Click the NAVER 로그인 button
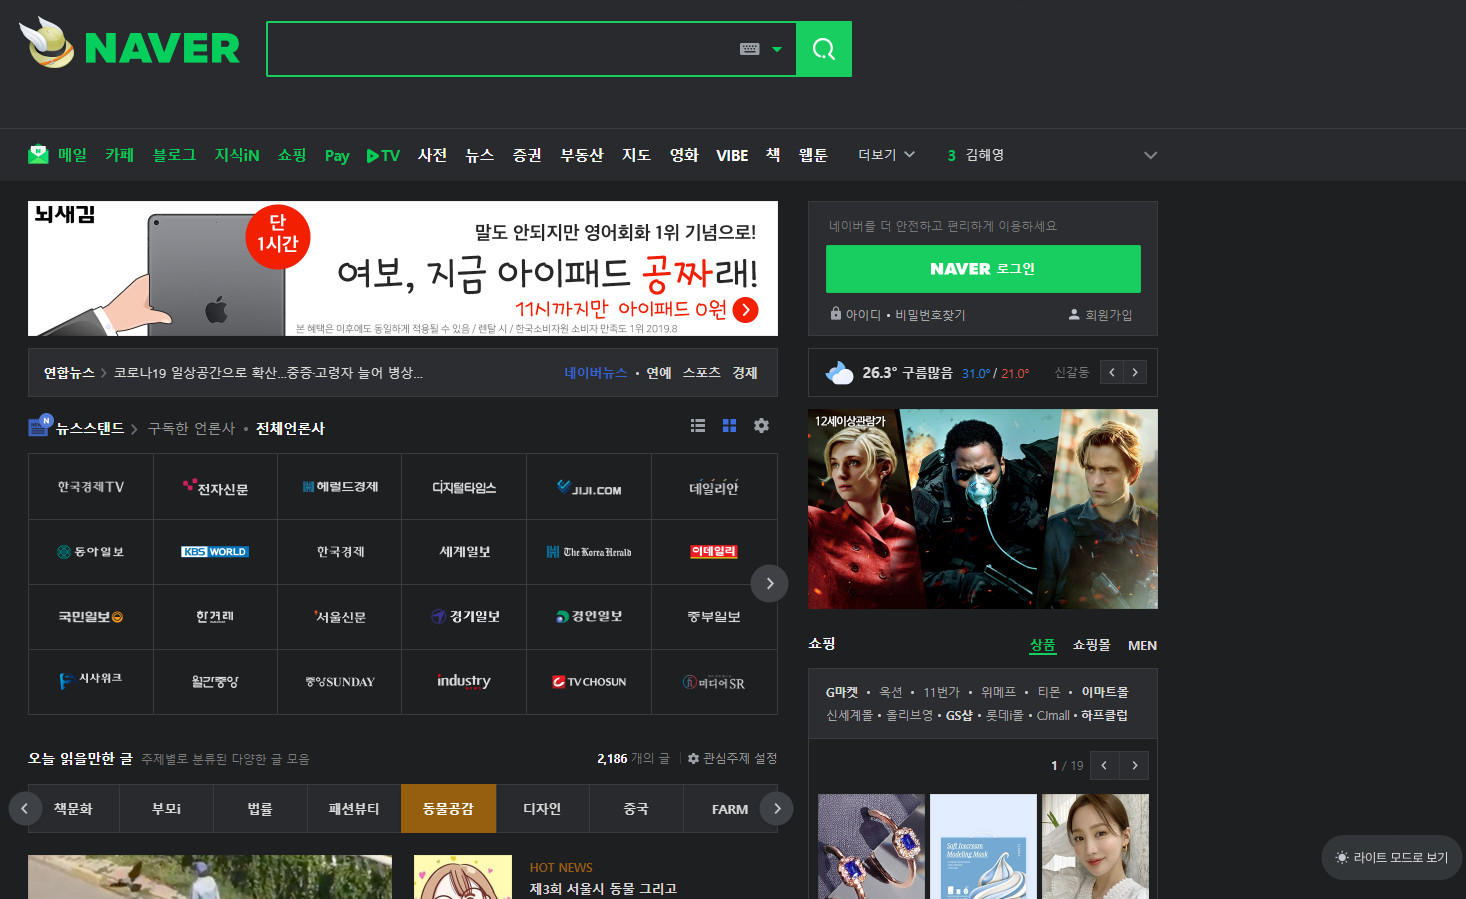Viewport: 1466px width, 899px height. (x=983, y=269)
